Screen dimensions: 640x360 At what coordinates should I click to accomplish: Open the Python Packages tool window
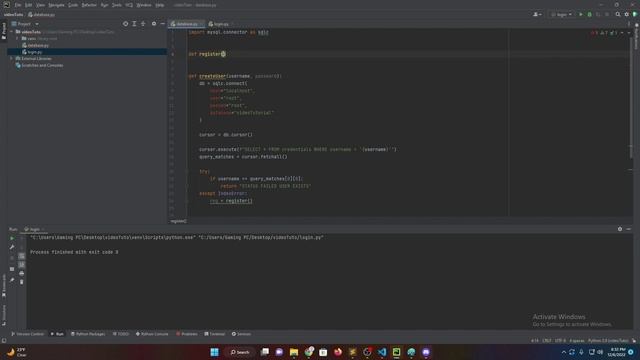[x=88, y=334]
